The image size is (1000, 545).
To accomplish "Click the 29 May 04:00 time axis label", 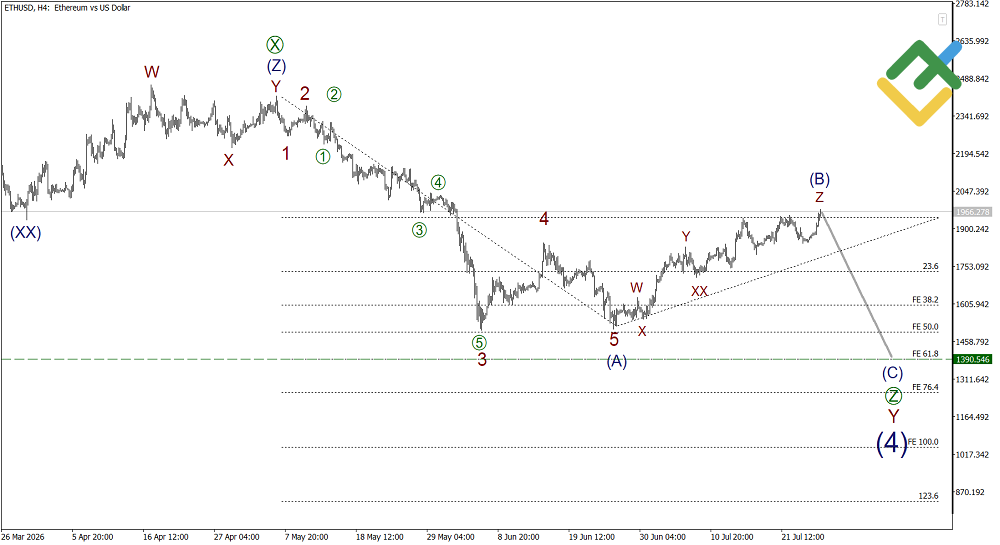I will coord(450,537).
